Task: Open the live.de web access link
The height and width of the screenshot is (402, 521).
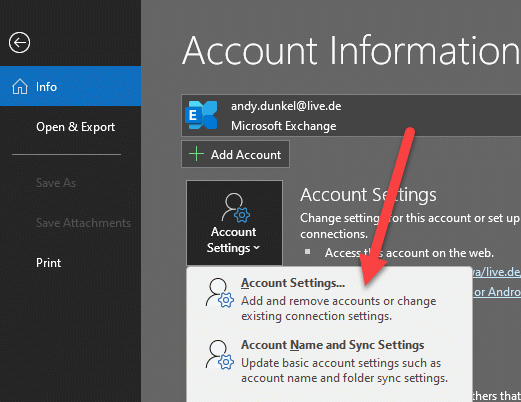Action: [496, 272]
